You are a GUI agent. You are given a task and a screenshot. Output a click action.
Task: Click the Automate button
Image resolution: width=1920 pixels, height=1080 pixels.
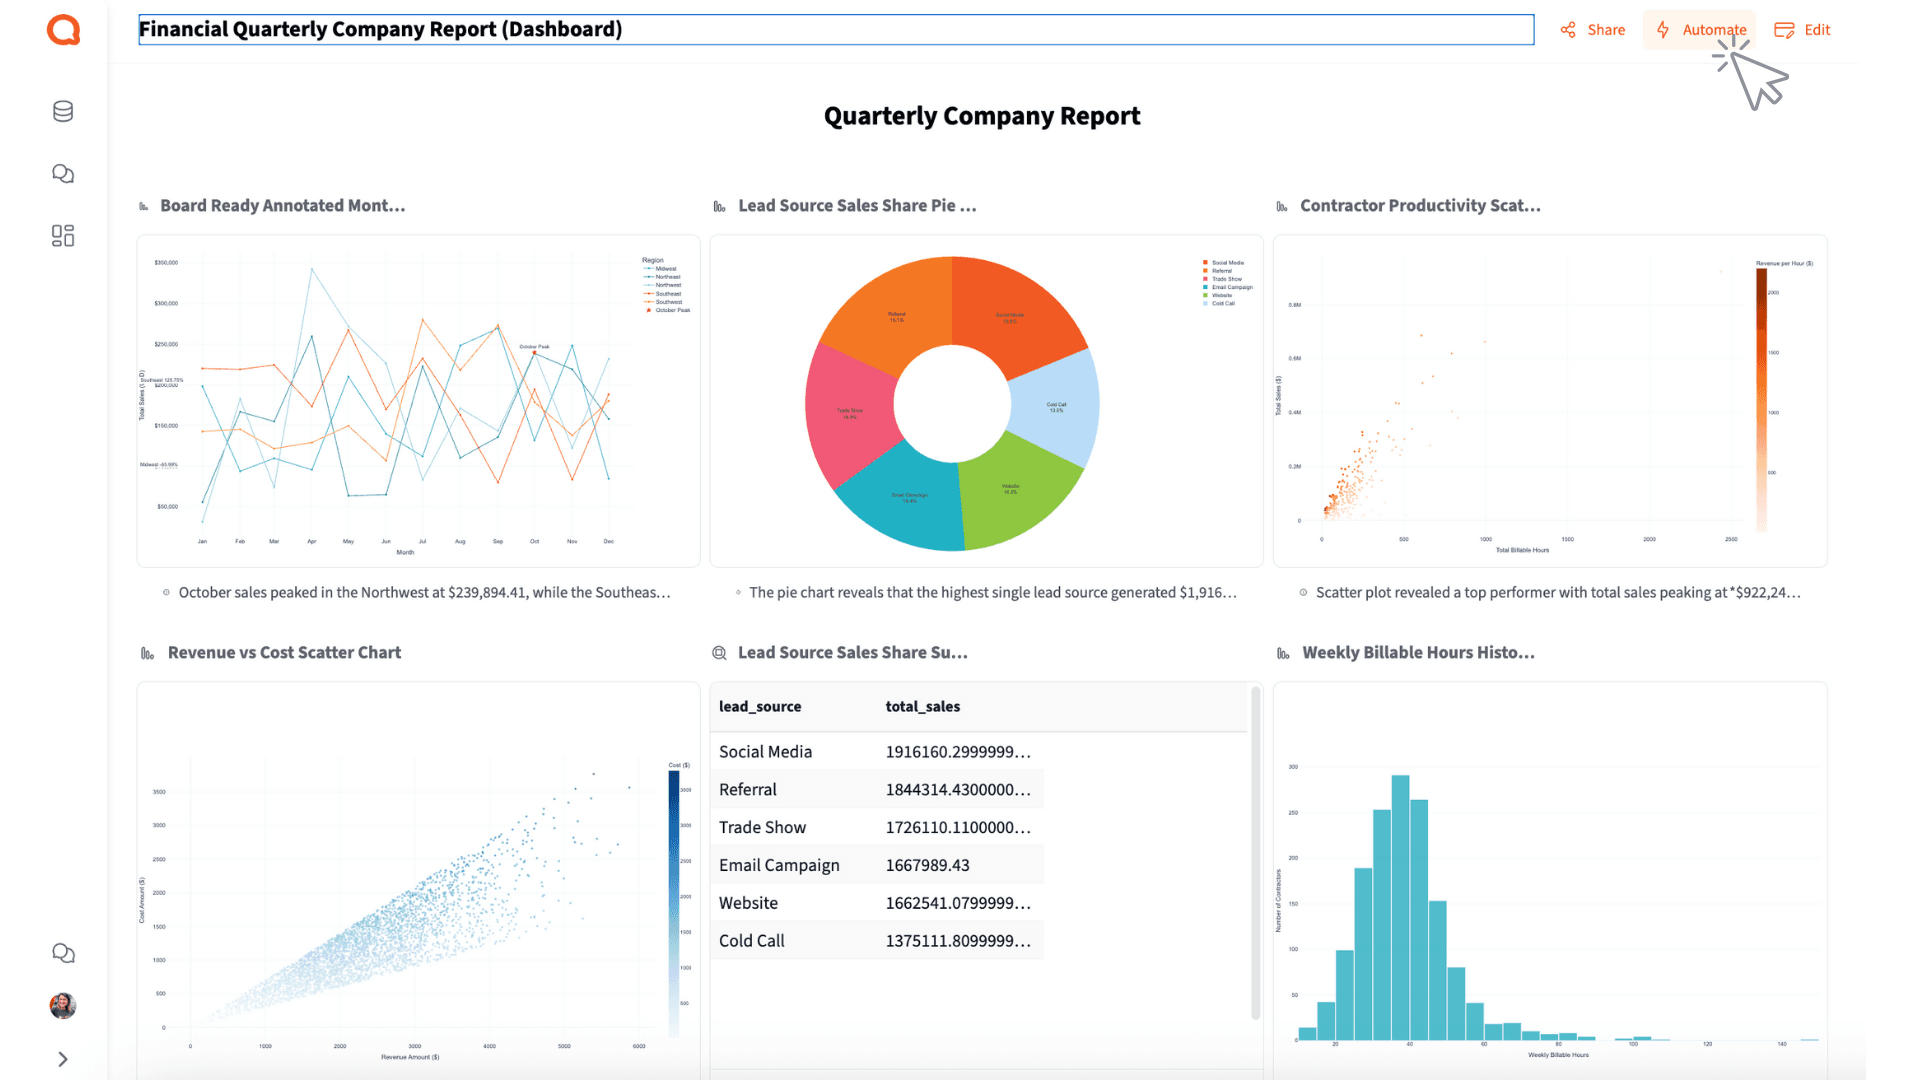pyautogui.click(x=1701, y=30)
